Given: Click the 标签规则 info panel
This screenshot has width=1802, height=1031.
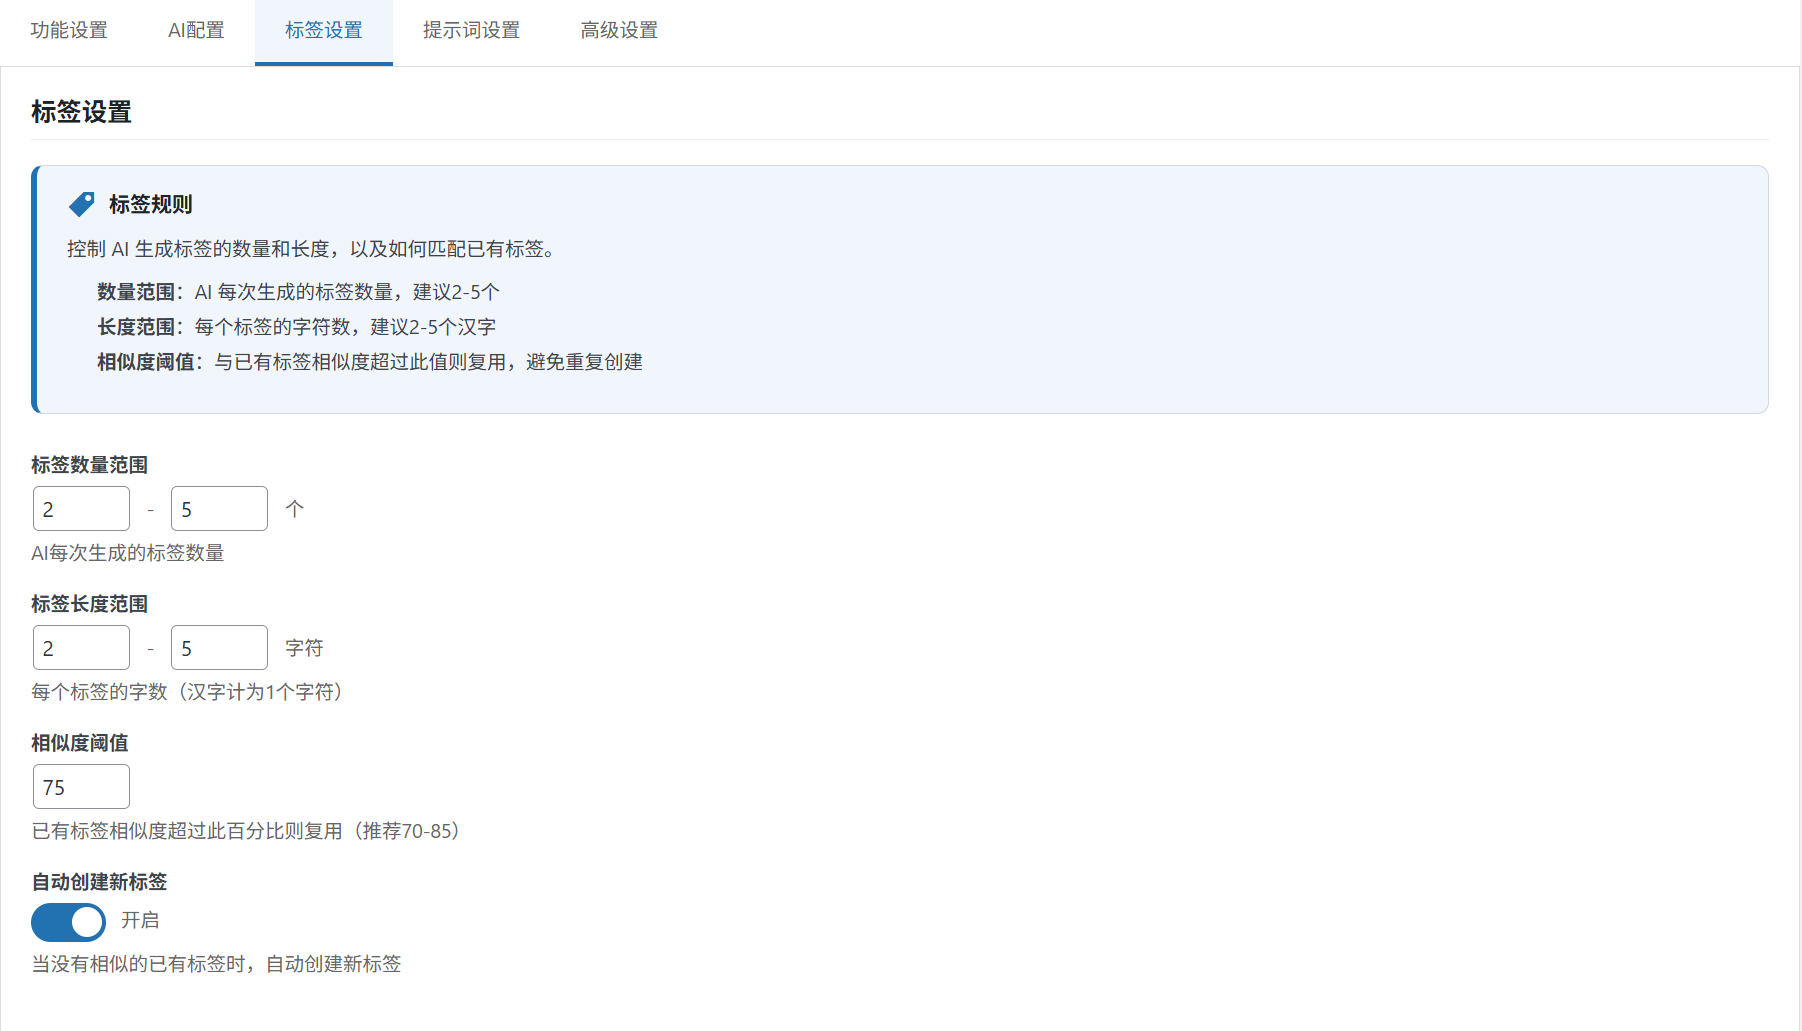Looking at the screenshot, I should [900, 288].
